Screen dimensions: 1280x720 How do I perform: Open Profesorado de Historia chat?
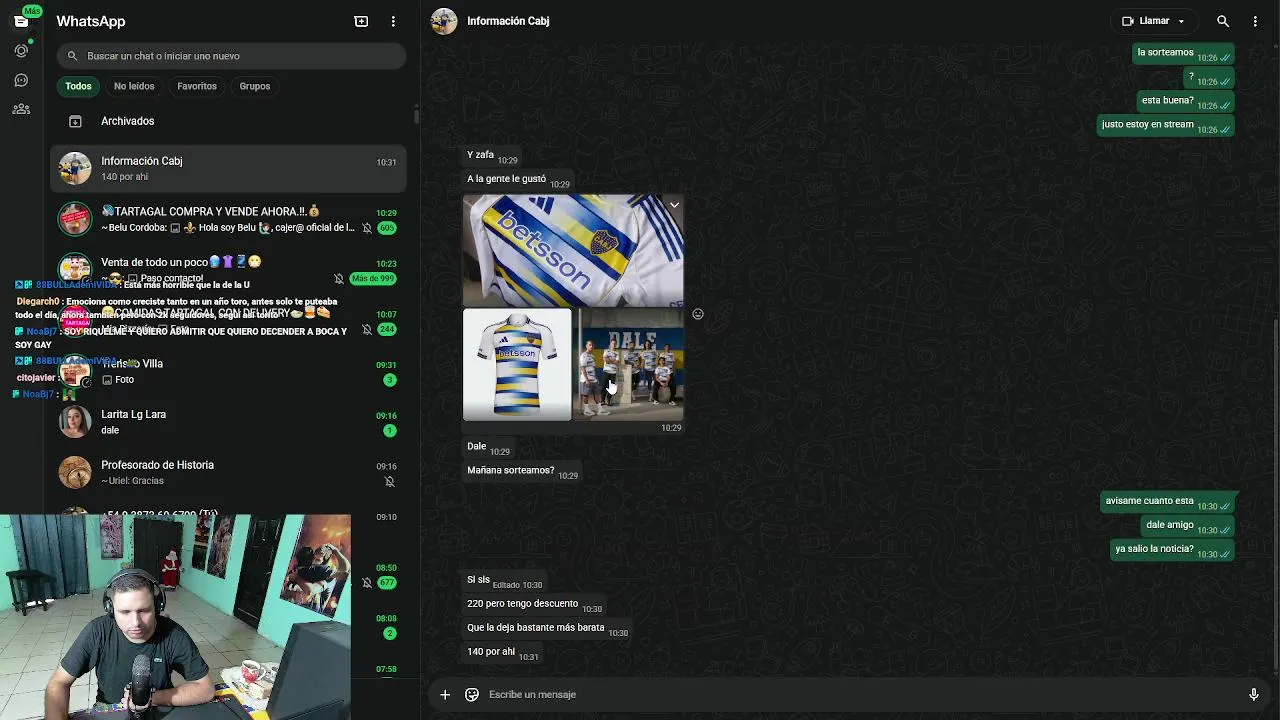228,472
